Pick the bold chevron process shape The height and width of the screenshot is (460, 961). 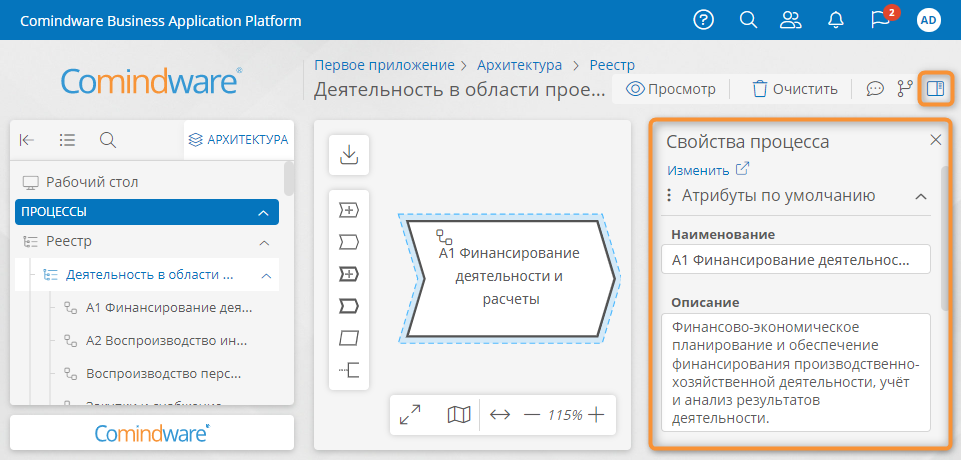pos(349,306)
